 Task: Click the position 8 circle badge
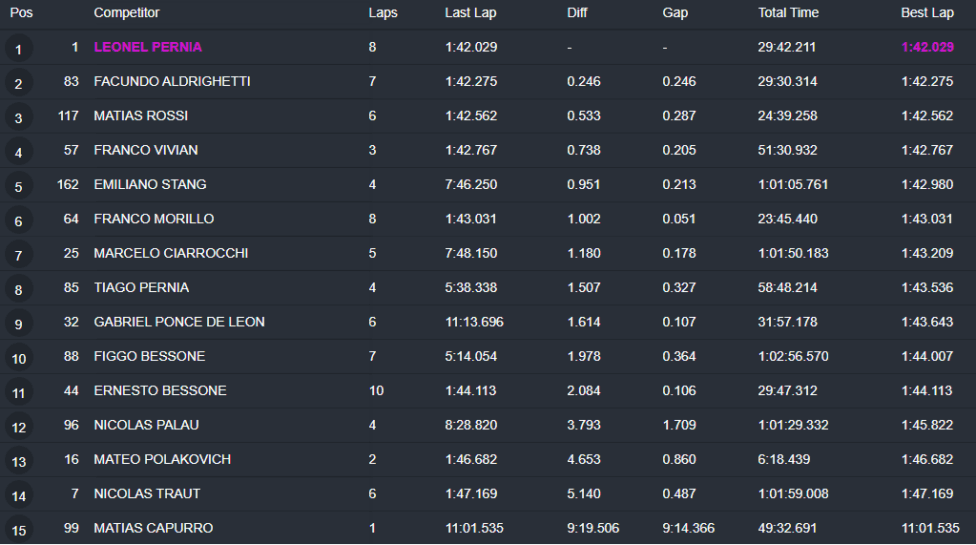click(19, 290)
